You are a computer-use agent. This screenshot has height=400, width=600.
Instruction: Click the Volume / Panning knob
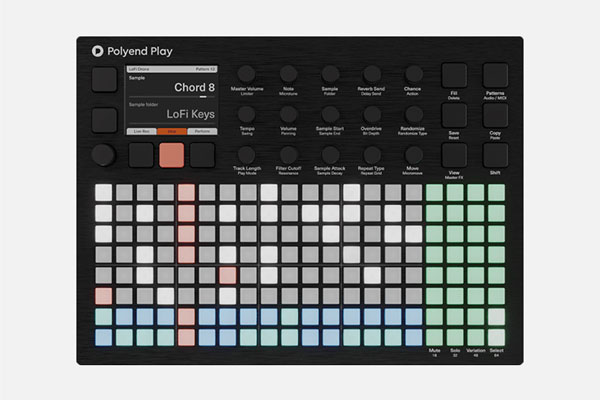288,114
